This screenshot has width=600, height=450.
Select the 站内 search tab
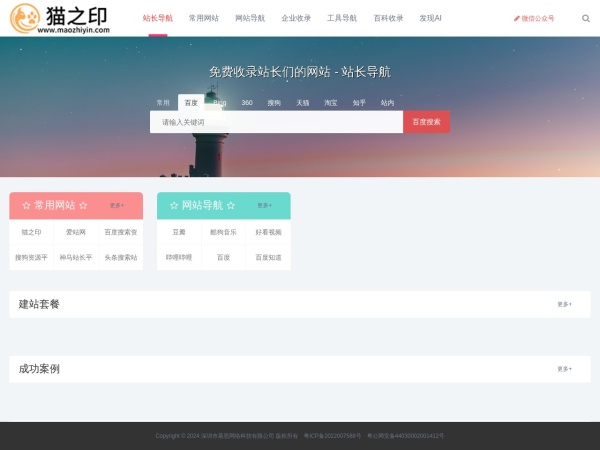coord(387,103)
